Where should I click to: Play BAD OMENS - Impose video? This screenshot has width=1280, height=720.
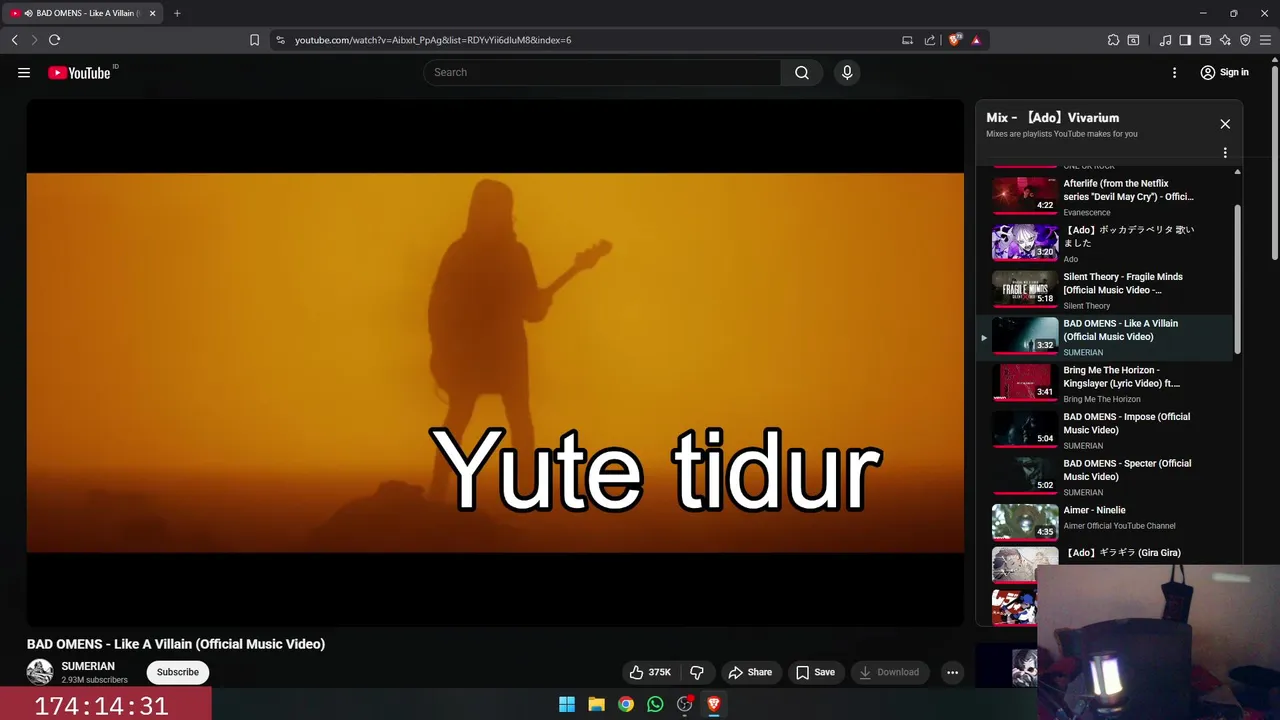(x=1105, y=430)
